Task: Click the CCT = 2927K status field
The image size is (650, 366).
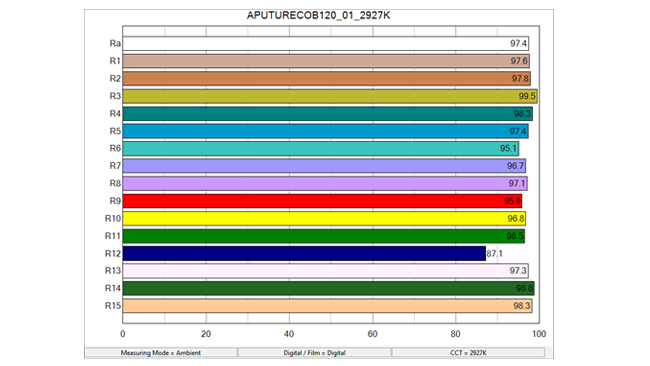Action: (468, 353)
